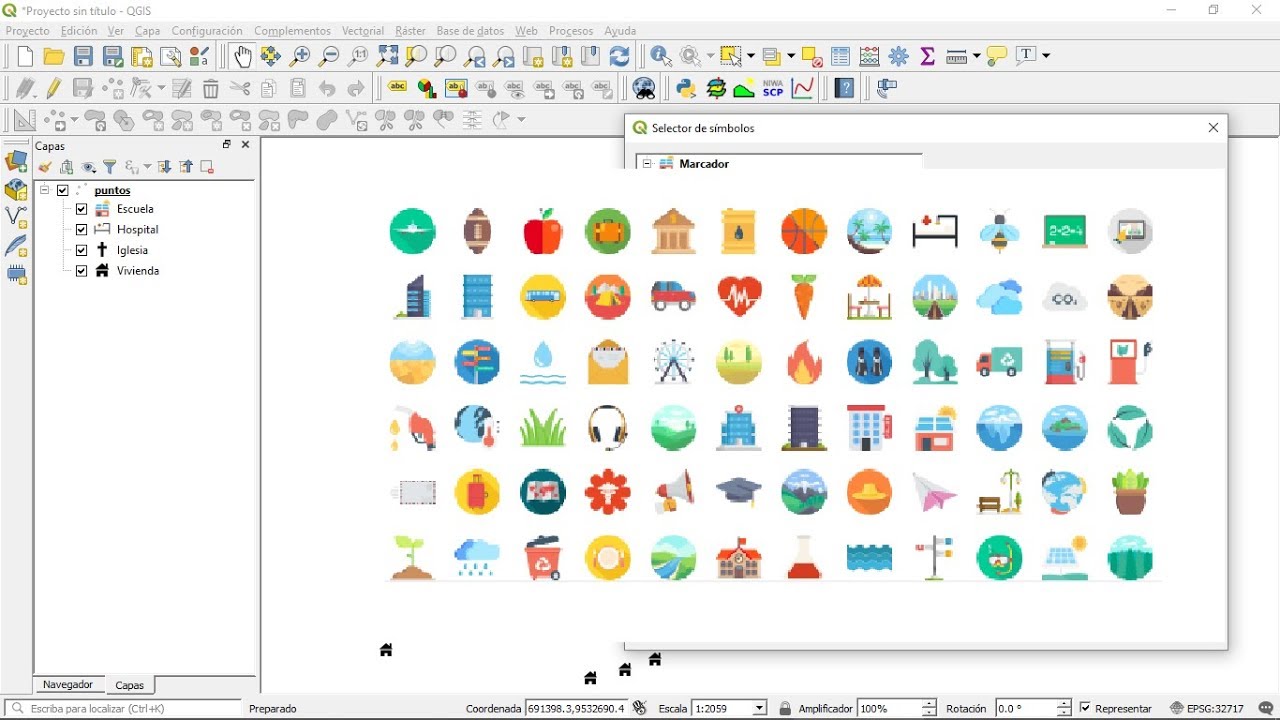Open the Vectorial menu
This screenshot has height=720, width=1280.
point(363,31)
